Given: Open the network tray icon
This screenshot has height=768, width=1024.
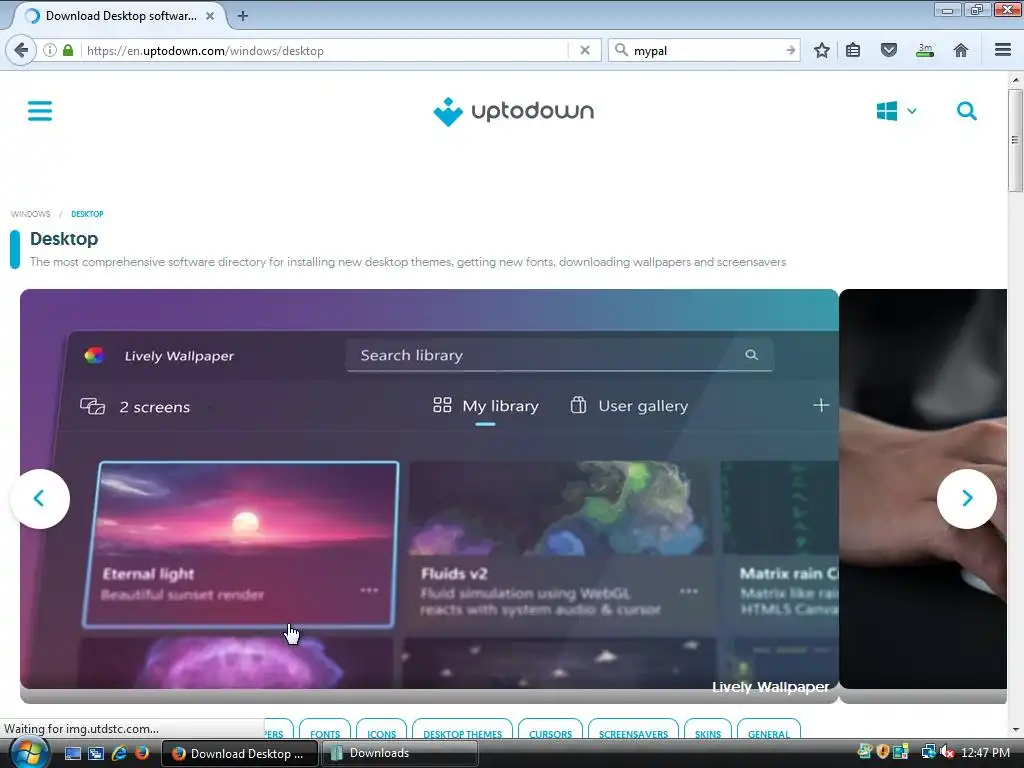Looking at the screenshot, I should tap(928, 752).
